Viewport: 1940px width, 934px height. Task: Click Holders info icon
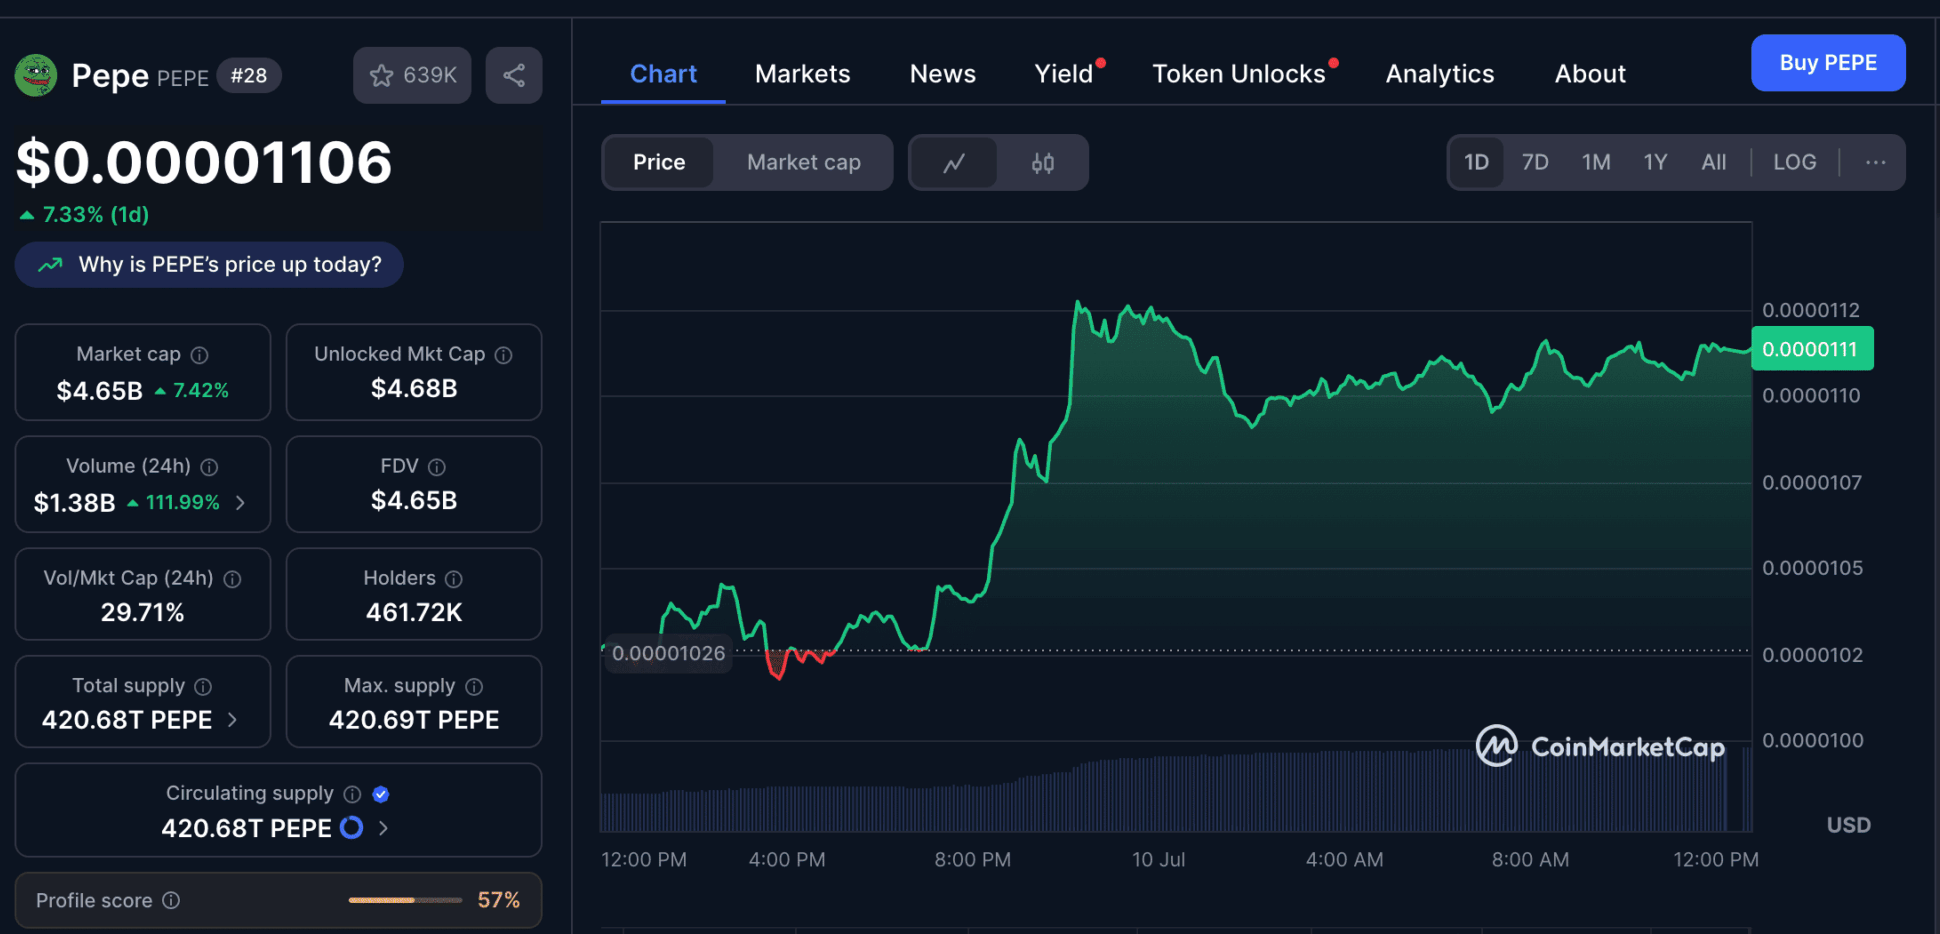click(454, 579)
